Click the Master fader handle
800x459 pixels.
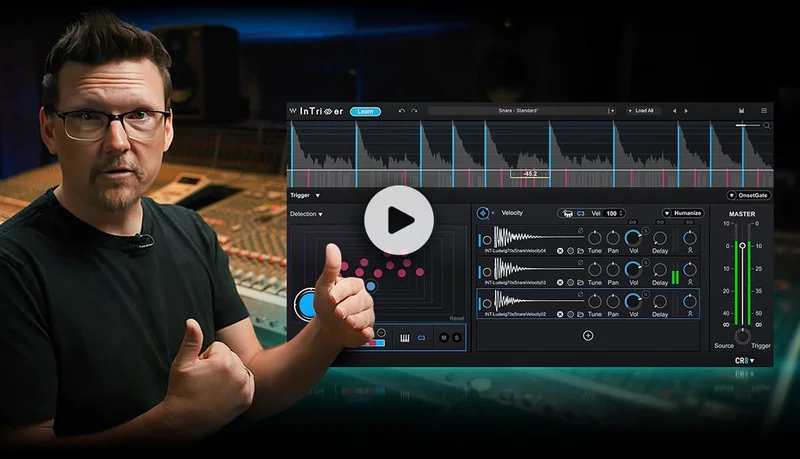point(742,246)
